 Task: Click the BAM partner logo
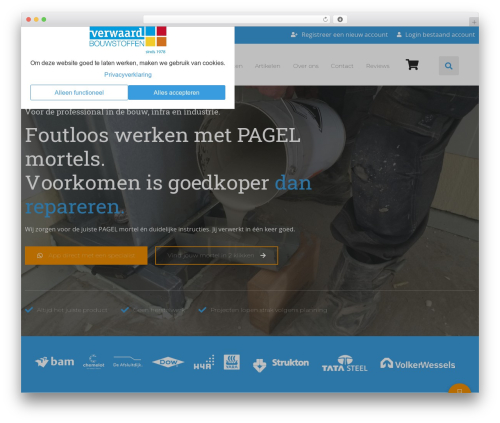[55, 362]
